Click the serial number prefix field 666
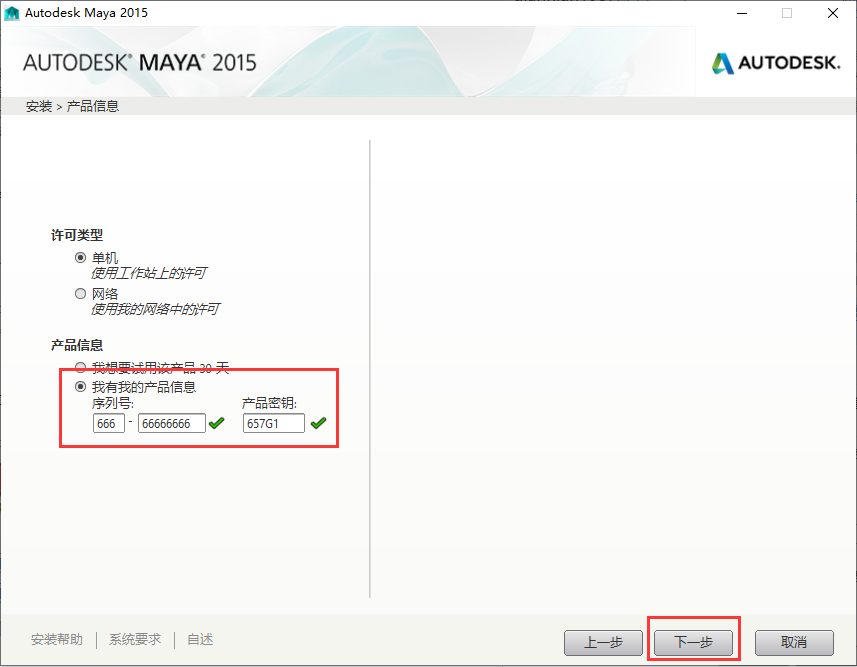This screenshot has width=857, height=667. (x=109, y=423)
